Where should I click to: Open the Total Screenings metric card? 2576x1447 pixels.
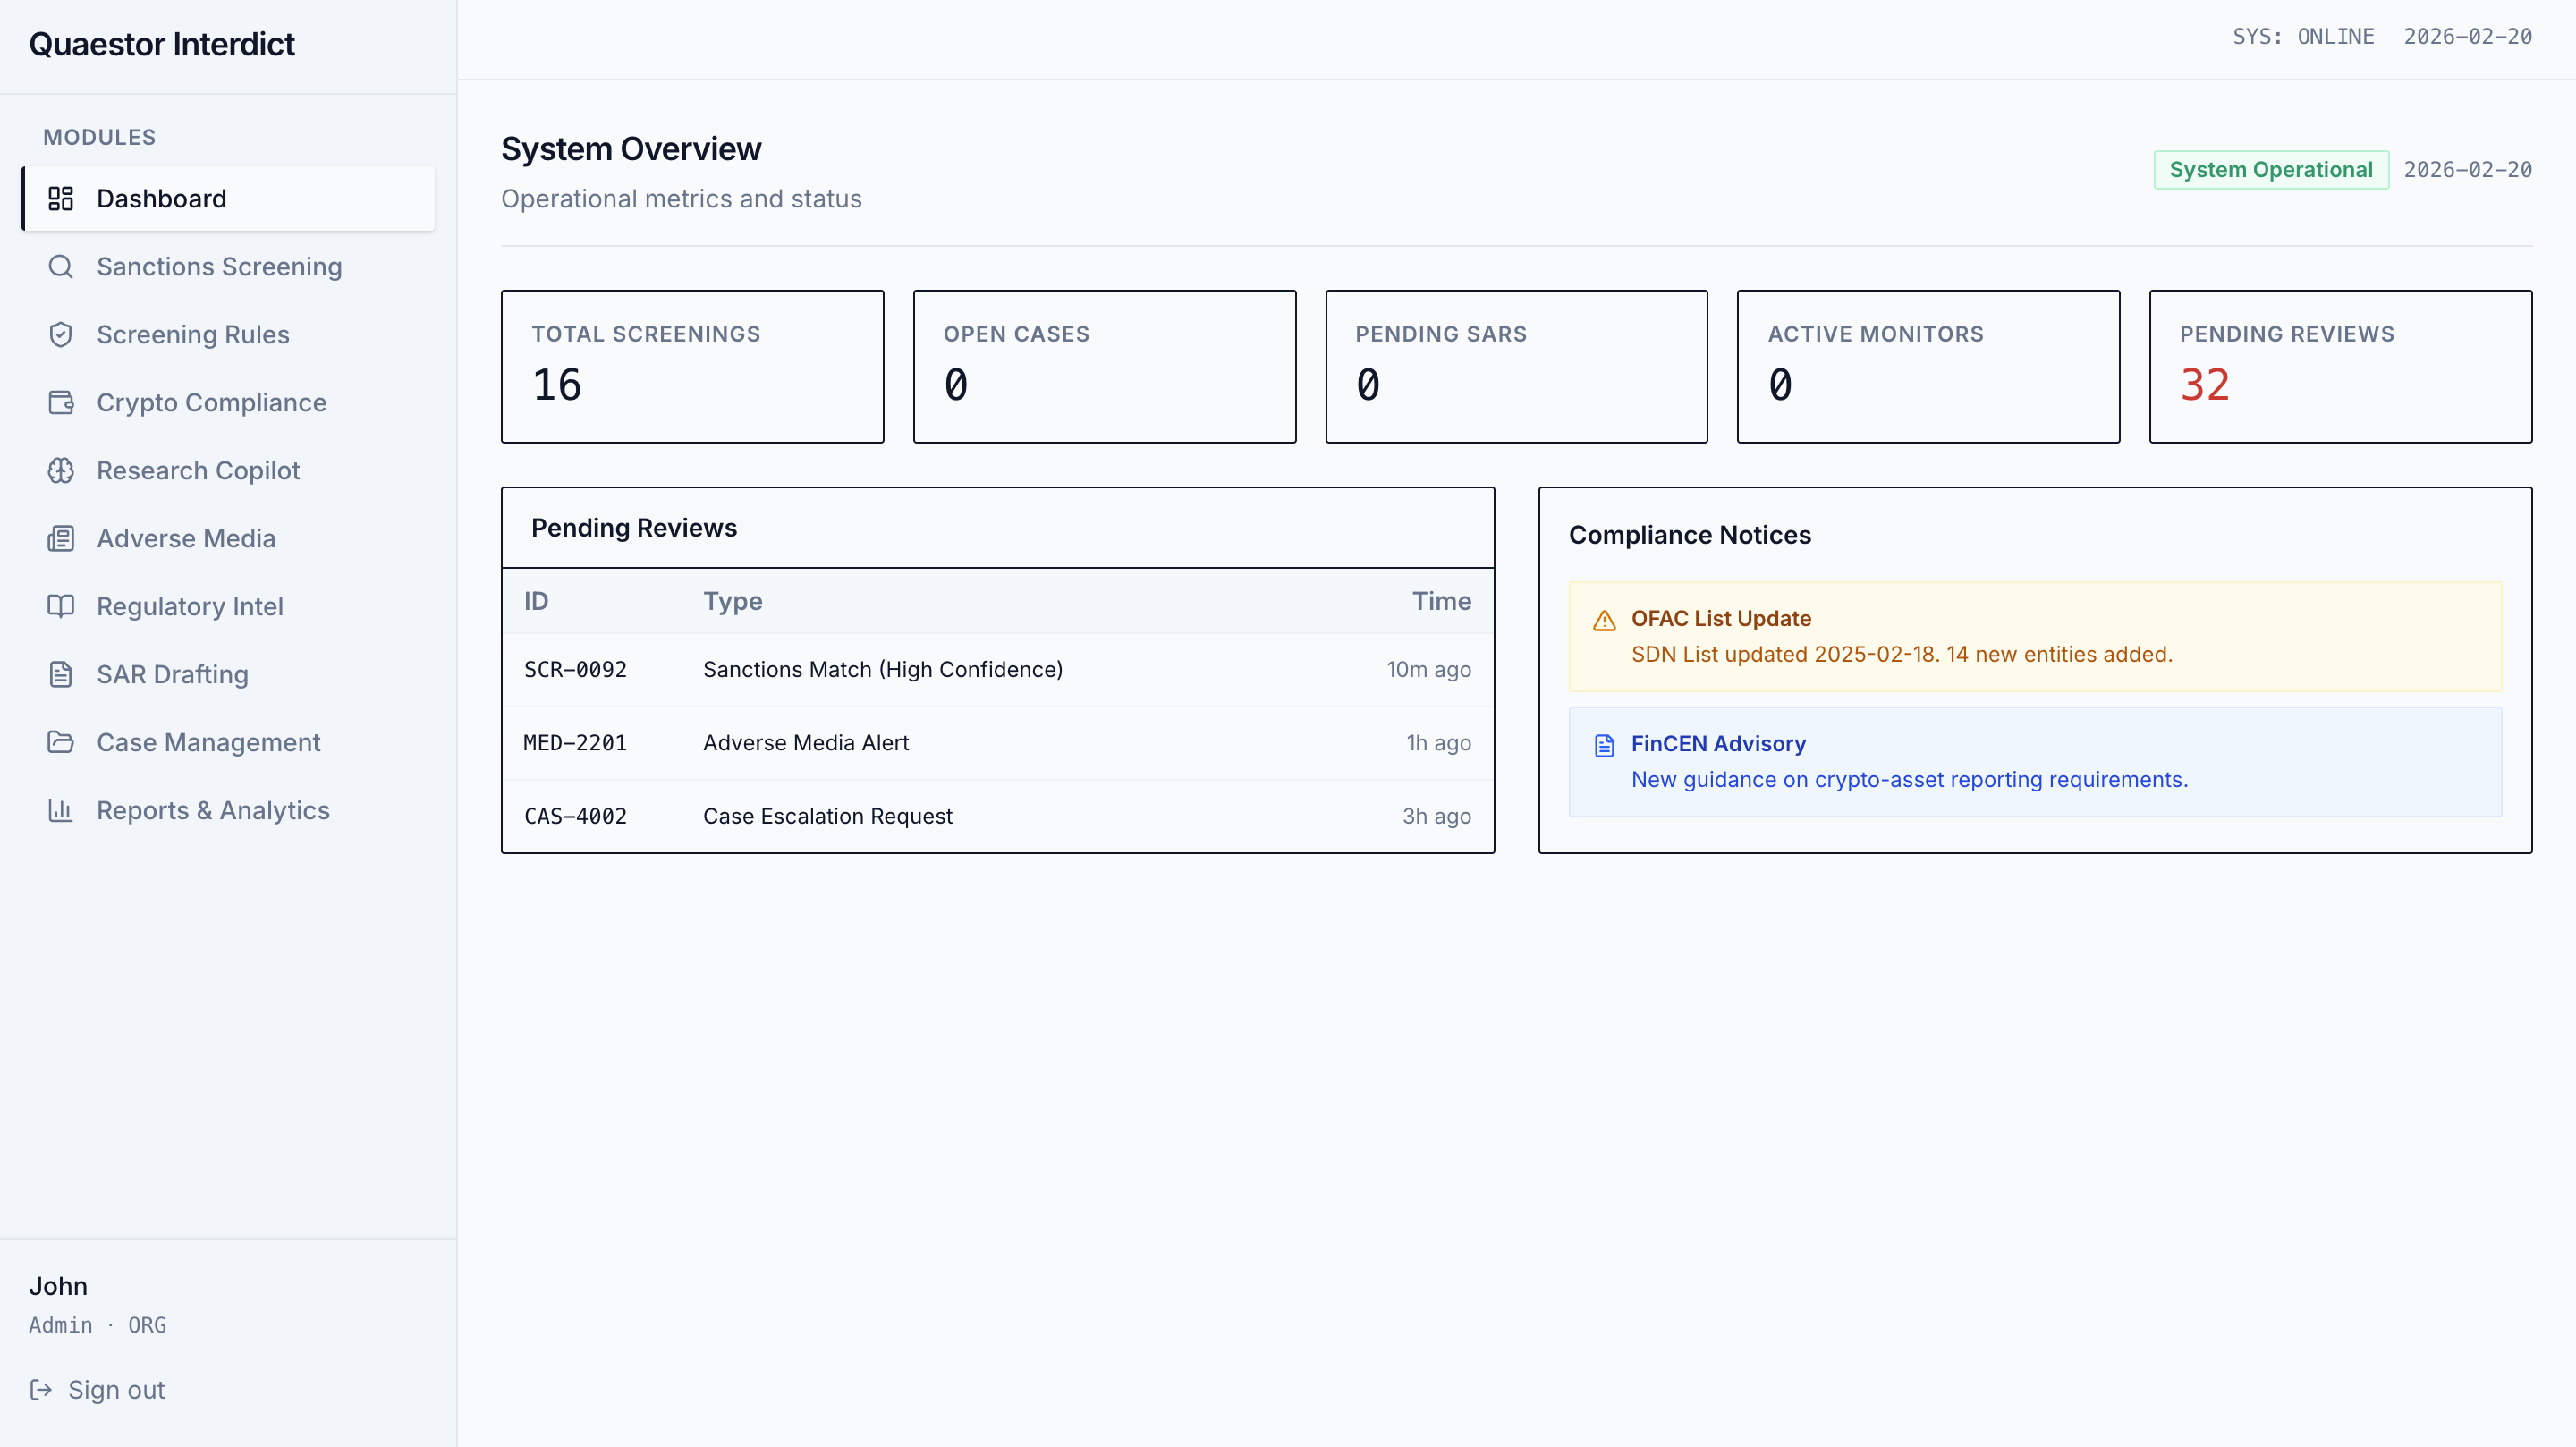(692, 366)
